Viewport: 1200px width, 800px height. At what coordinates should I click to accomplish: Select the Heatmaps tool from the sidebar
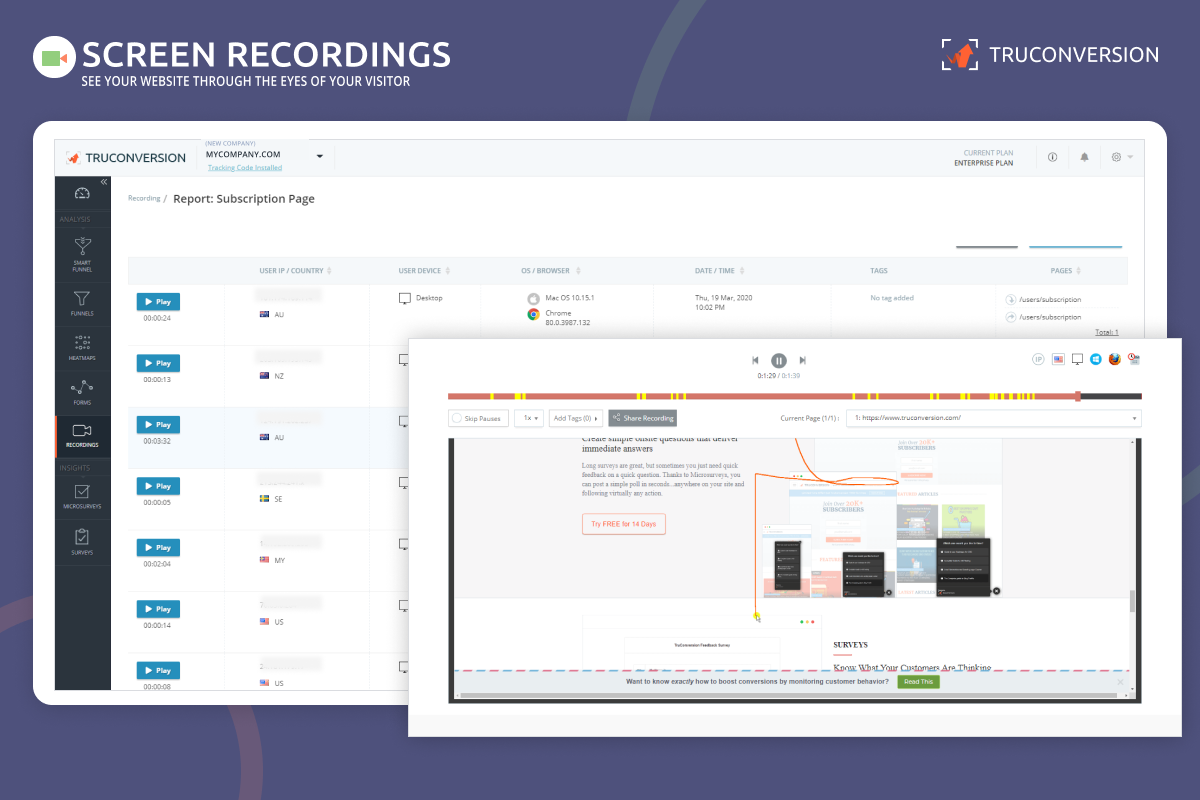pyautogui.click(x=83, y=346)
